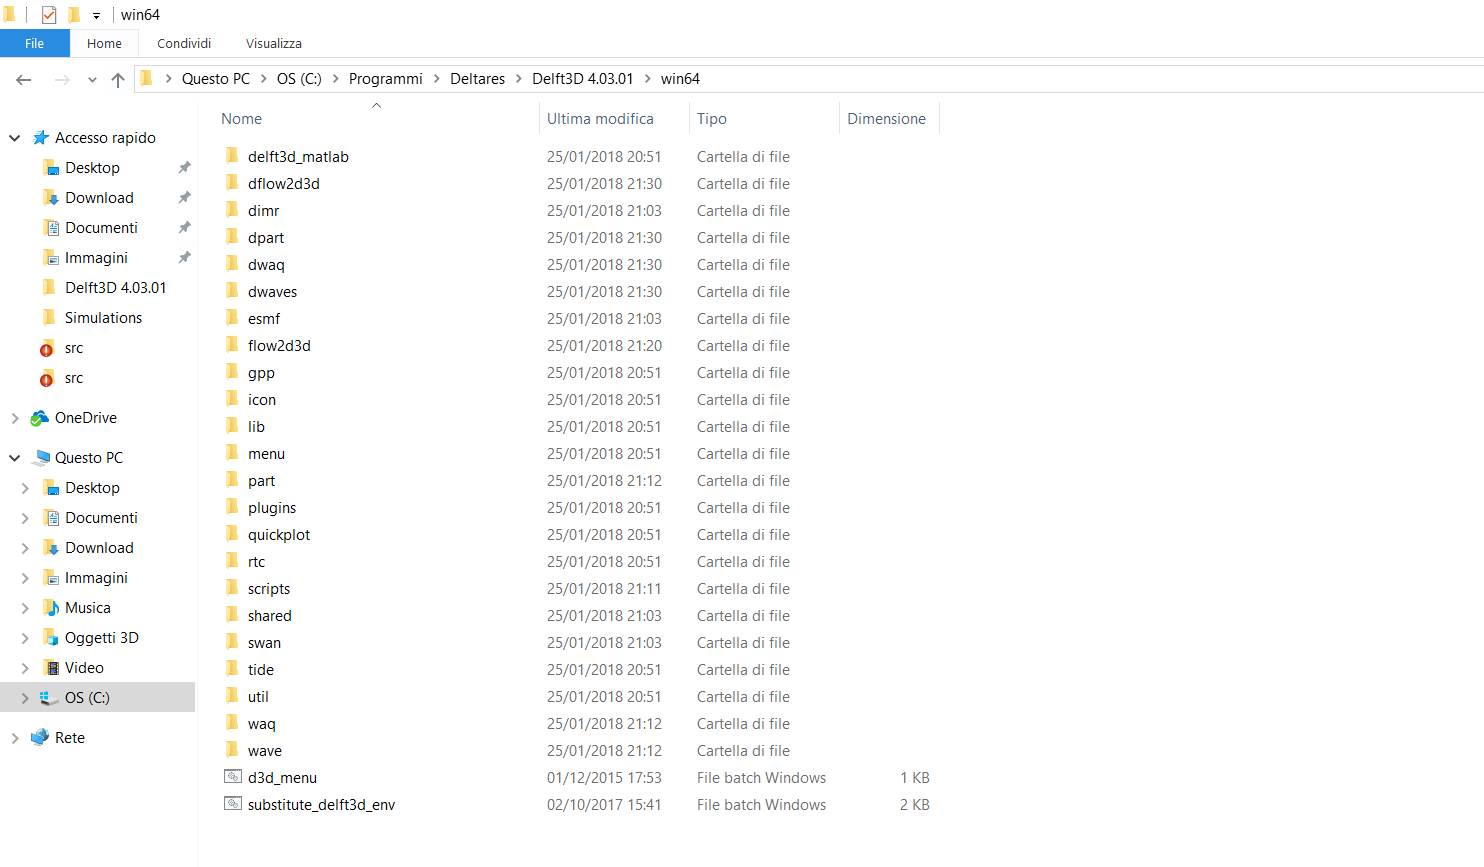The image size is (1484, 867).
Task: Switch to the Home ribbon tab
Action: click(x=104, y=43)
